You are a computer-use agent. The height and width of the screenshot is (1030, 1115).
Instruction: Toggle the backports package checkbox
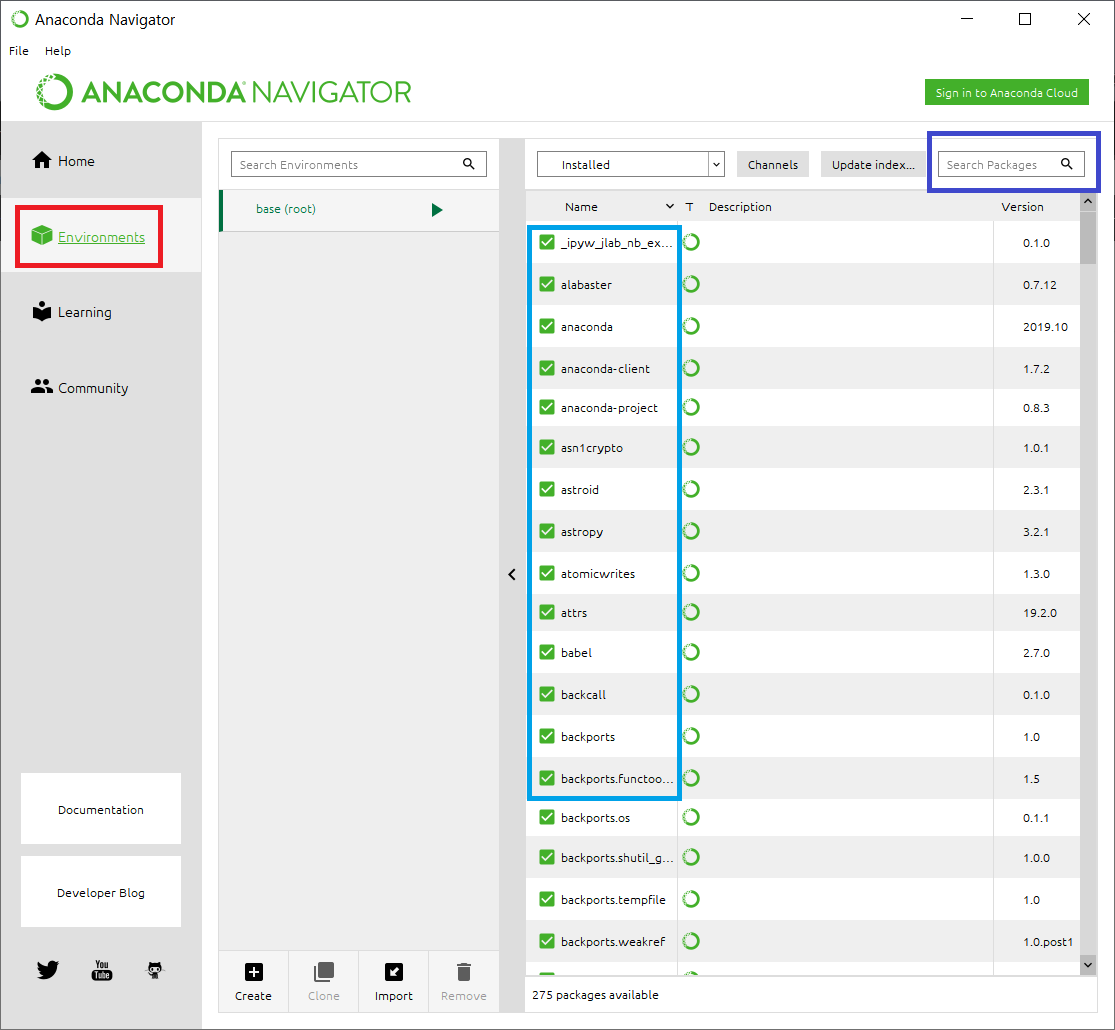click(x=547, y=736)
